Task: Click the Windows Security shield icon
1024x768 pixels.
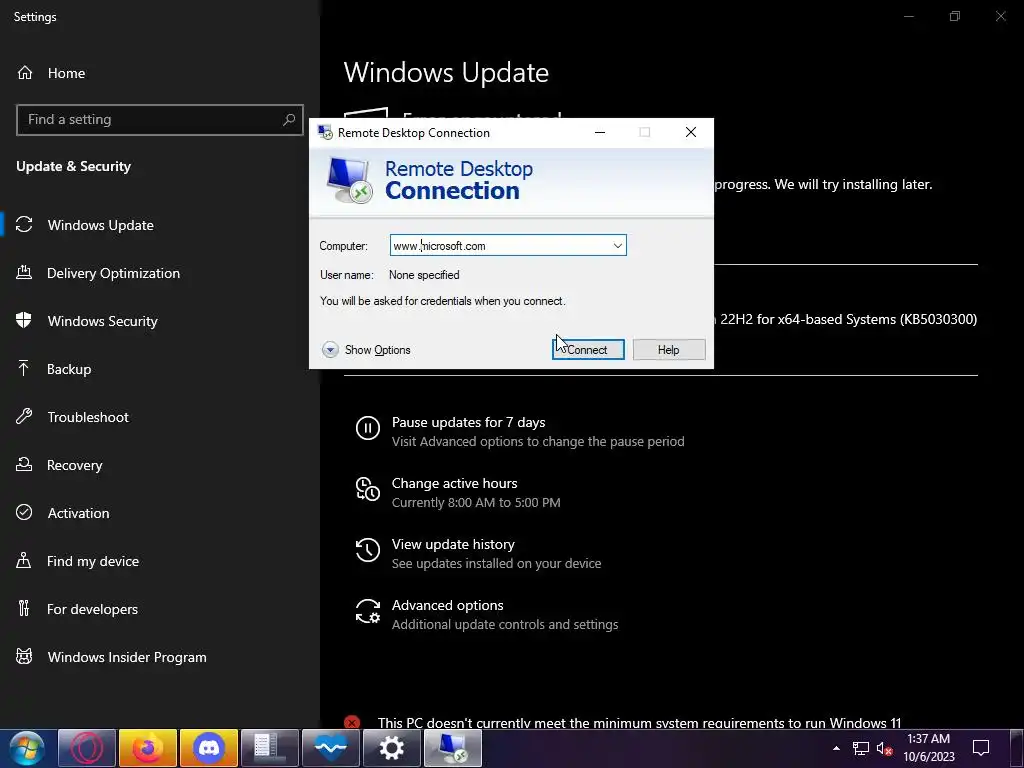Action: click(24, 320)
